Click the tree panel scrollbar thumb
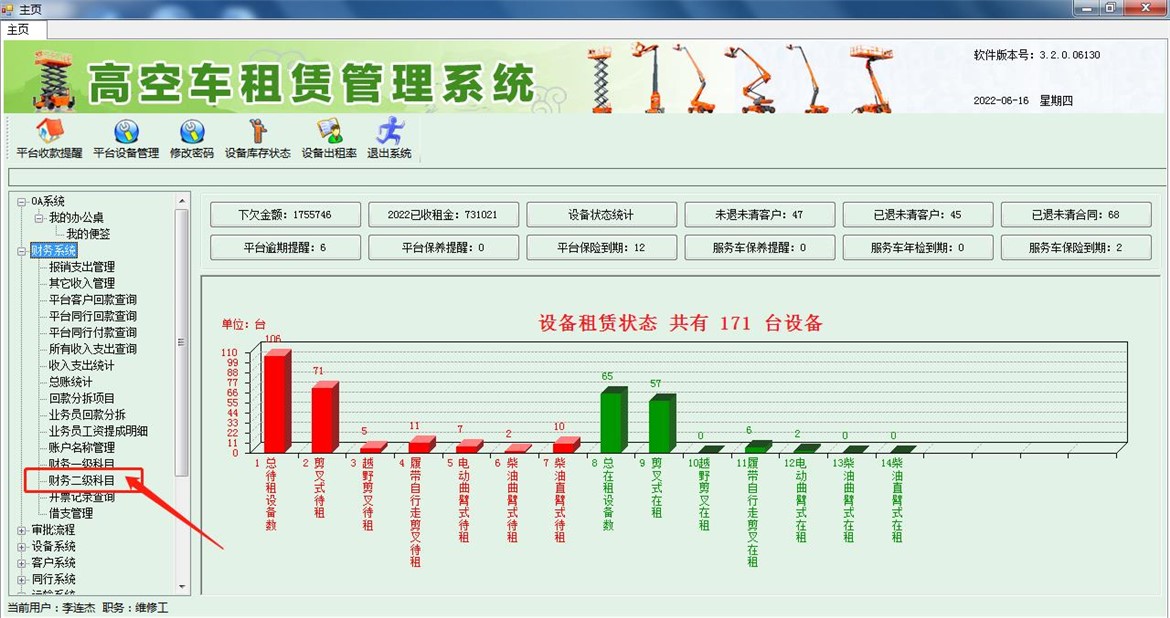The height and width of the screenshot is (618, 1170). click(181, 342)
